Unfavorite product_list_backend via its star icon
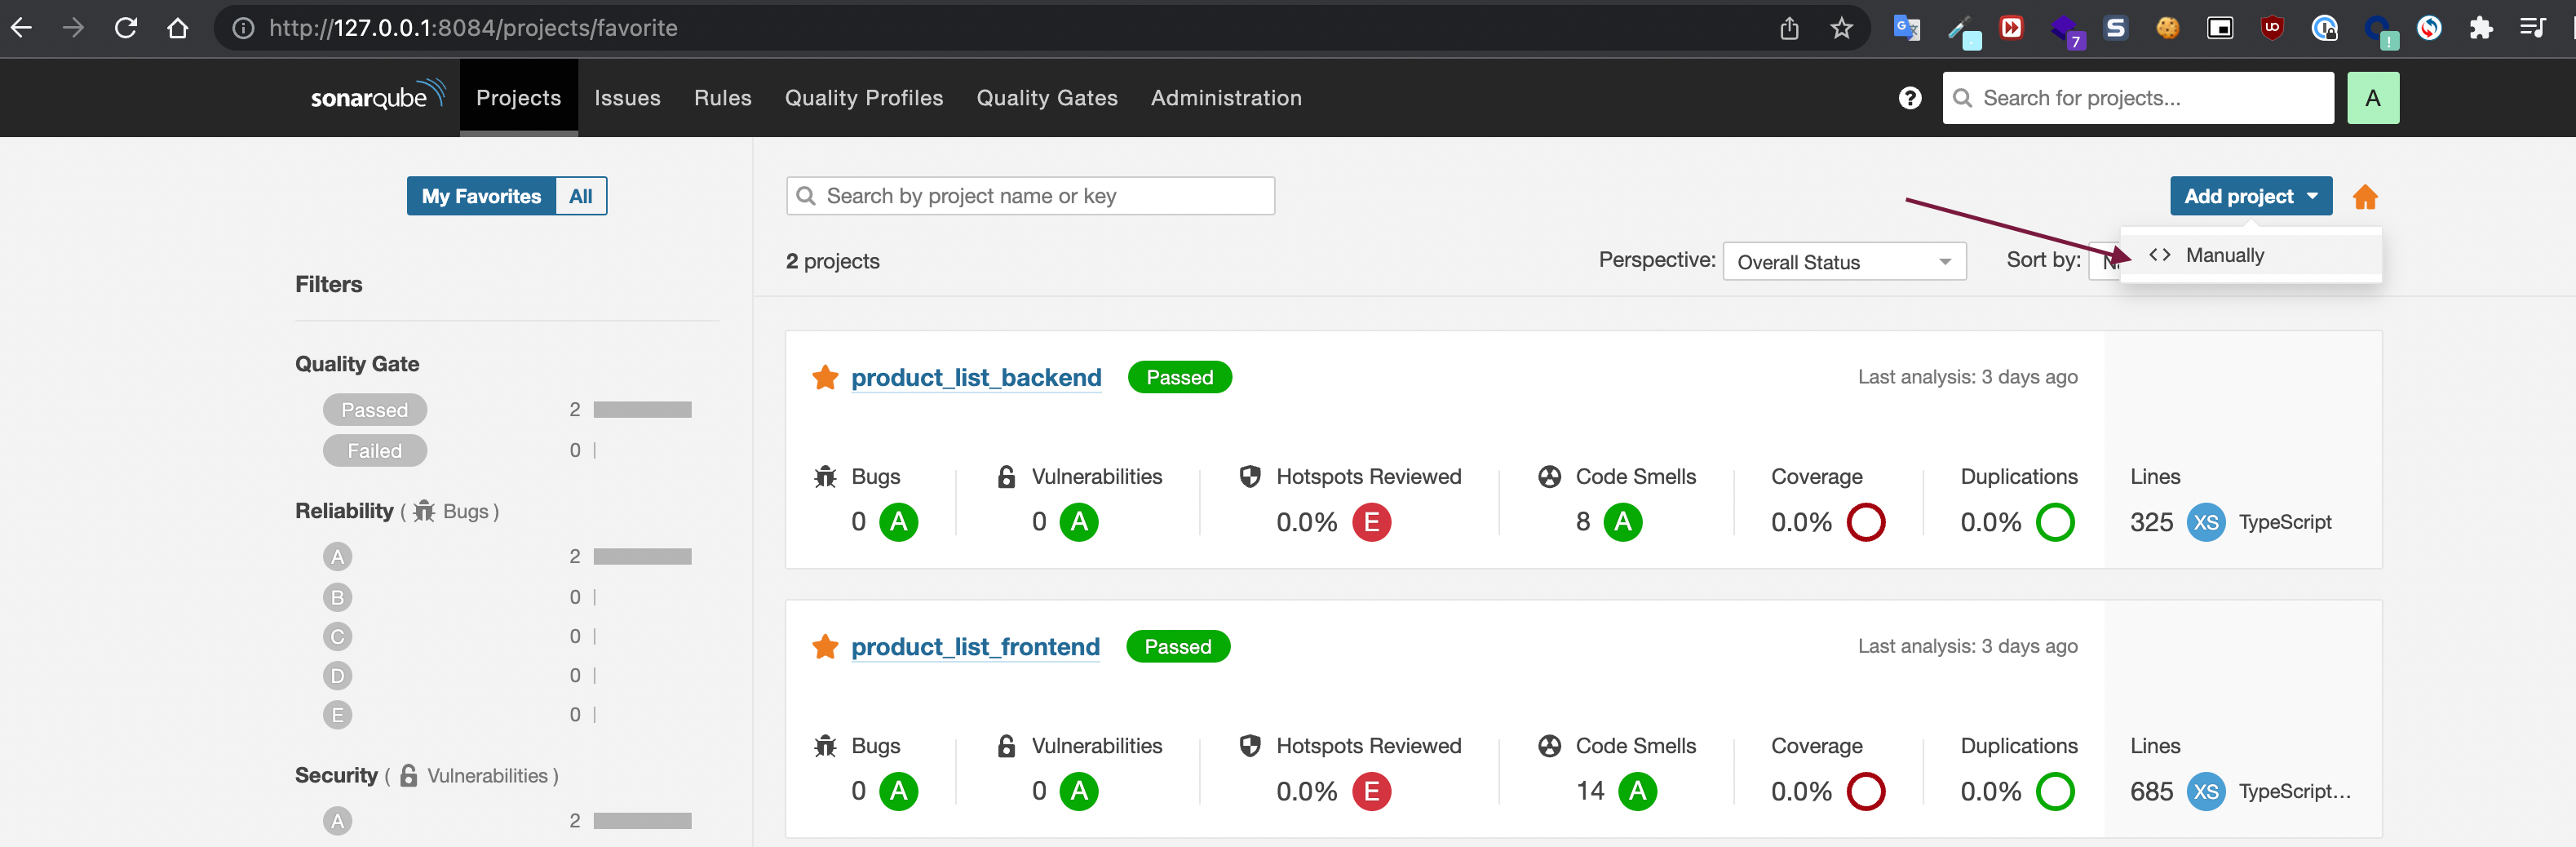The image size is (2576, 847). 824,377
